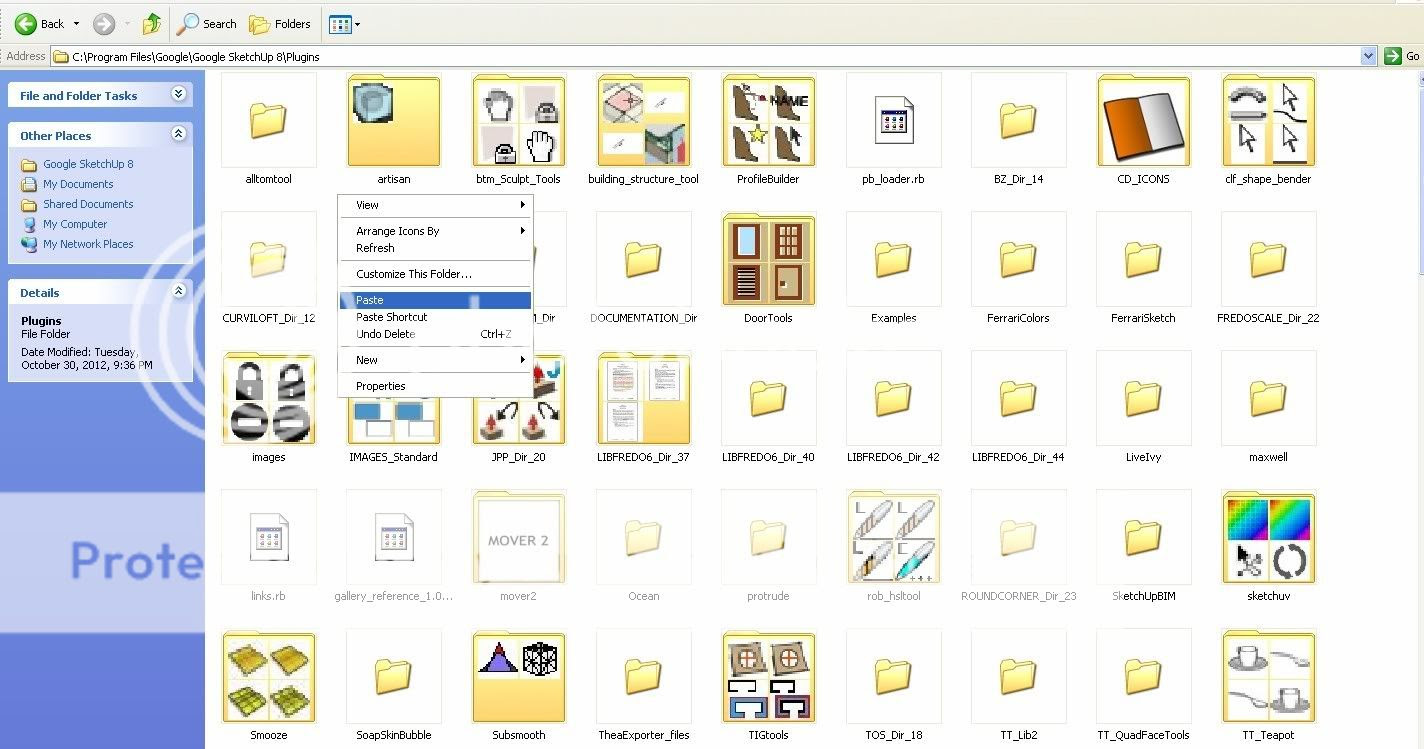Click the Go button
The height and width of the screenshot is (749, 1424).
coord(1402,56)
